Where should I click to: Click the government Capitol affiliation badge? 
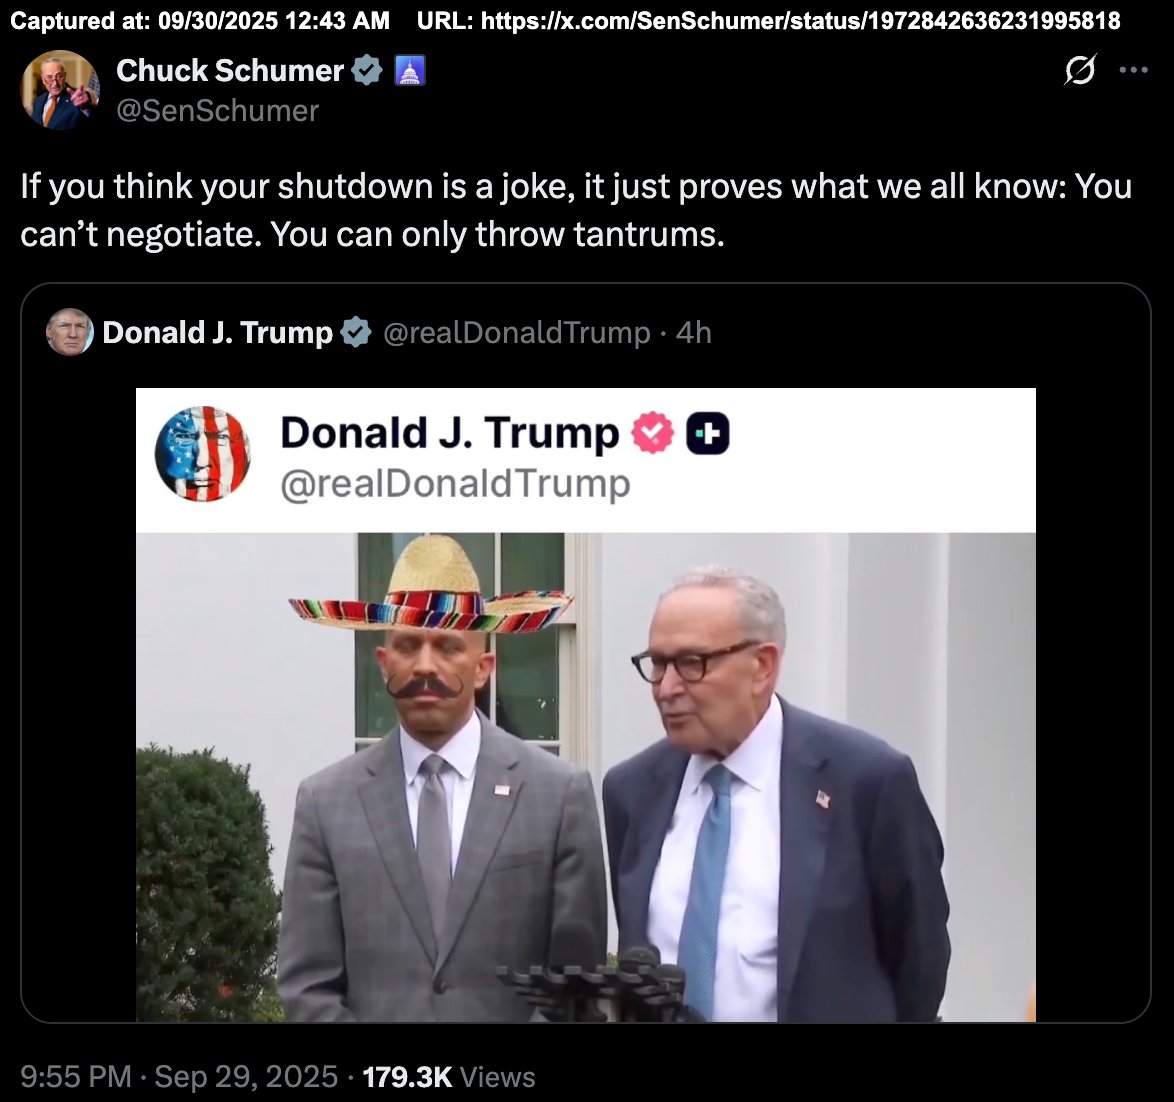410,70
